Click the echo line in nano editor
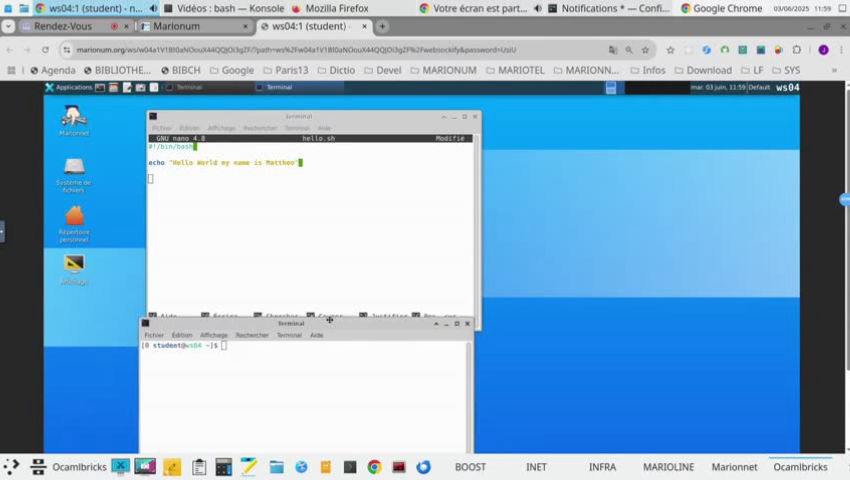The width and height of the screenshot is (850, 480). 225,163
